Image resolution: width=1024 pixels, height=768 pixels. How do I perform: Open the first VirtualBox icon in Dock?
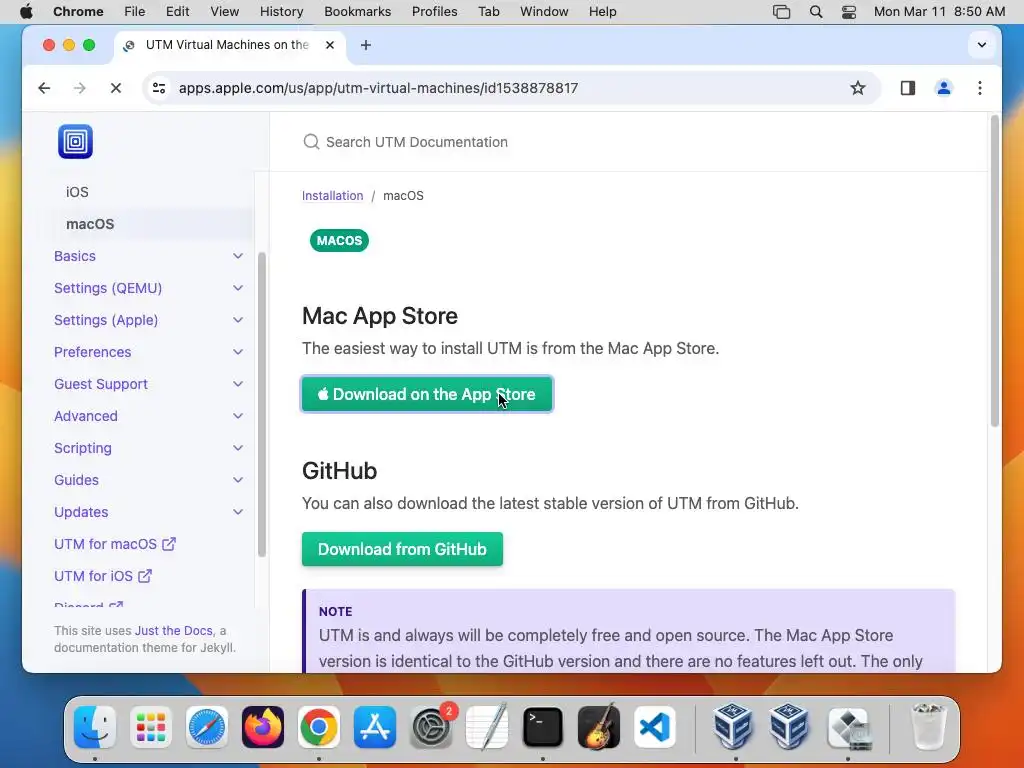(x=732, y=727)
